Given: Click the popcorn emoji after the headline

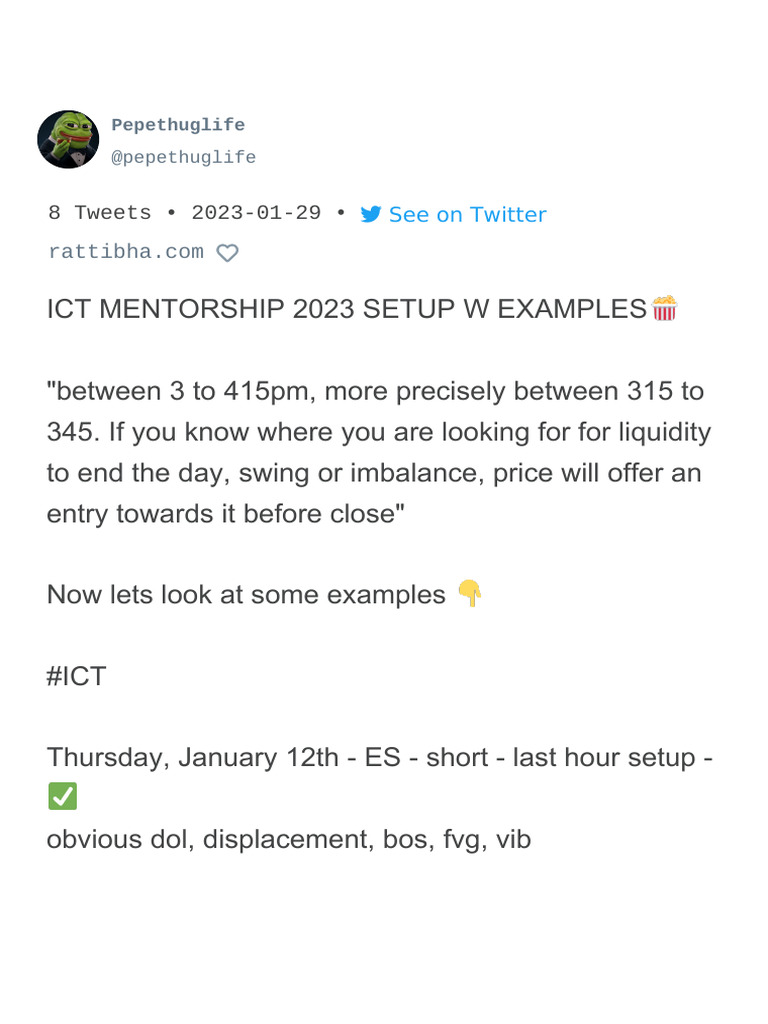Looking at the screenshot, I should point(664,308).
